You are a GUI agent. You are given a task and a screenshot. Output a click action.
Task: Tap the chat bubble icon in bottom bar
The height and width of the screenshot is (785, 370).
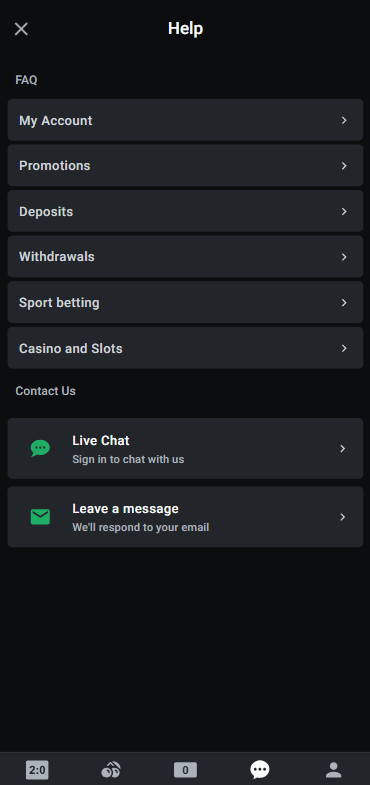click(x=259, y=769)
